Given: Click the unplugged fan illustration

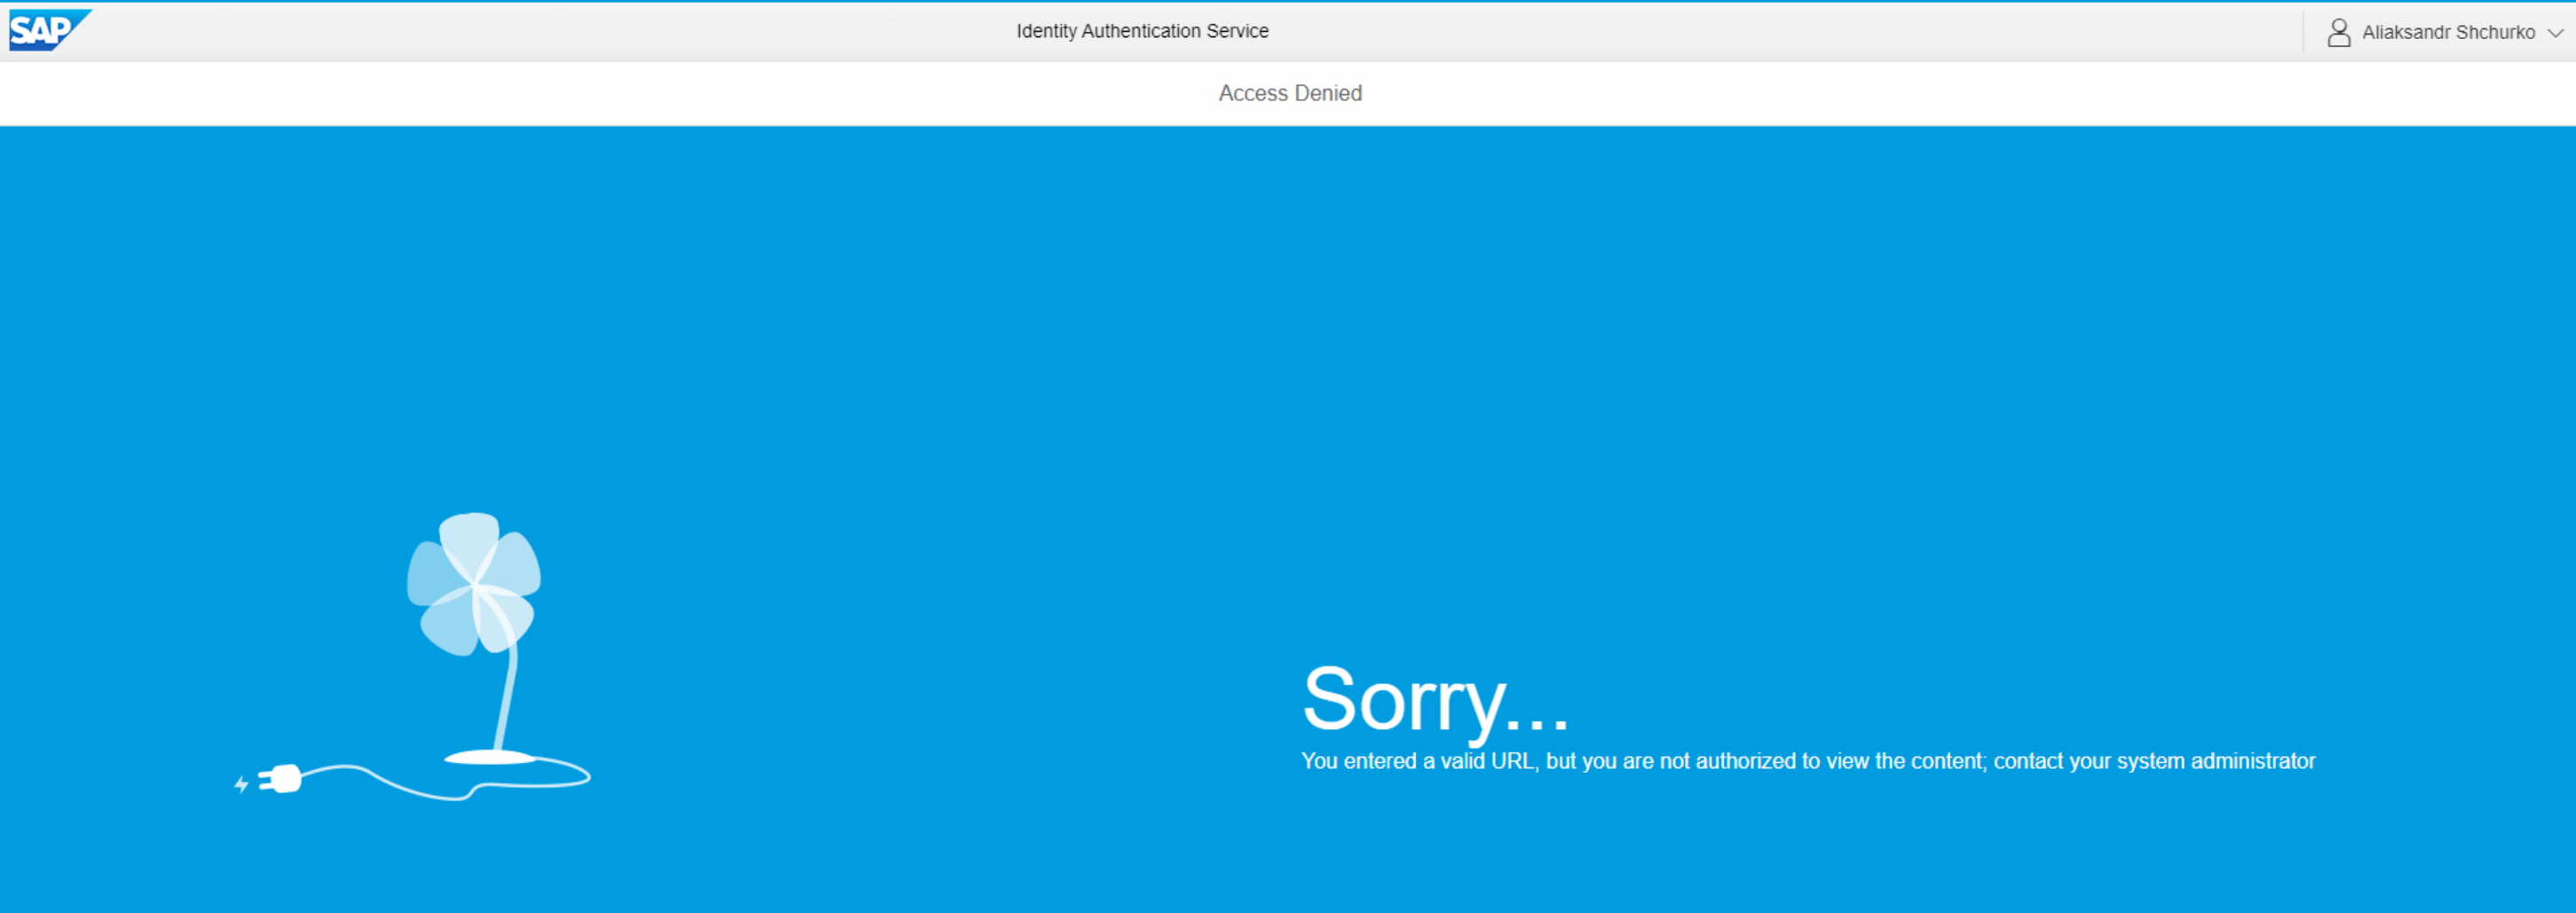Looking at the screenshot, I should point(412,657).
